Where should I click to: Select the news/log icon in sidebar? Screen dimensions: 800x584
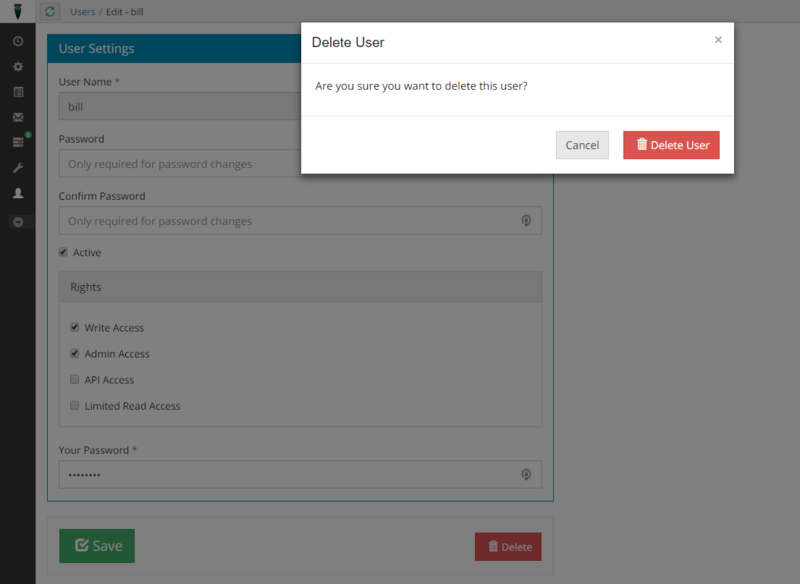[18, 91]
